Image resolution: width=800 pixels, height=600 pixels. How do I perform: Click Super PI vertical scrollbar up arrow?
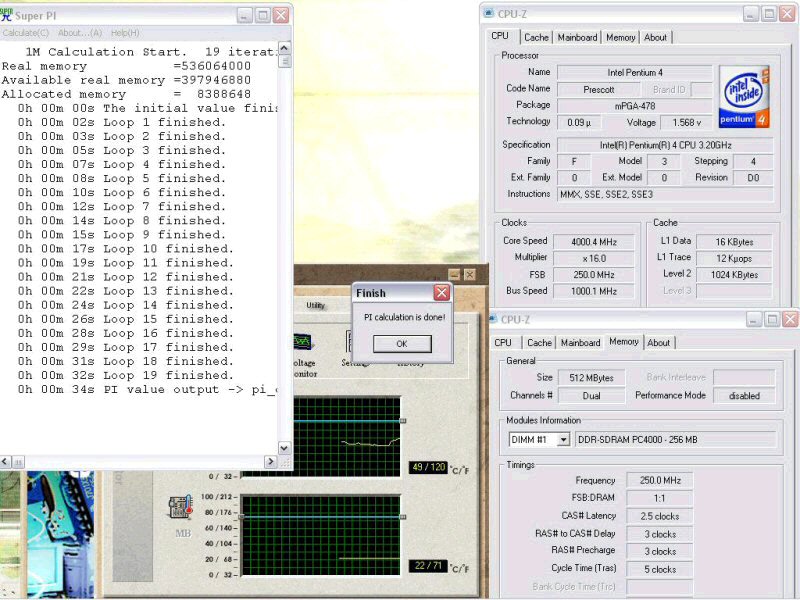click(284, 48)
